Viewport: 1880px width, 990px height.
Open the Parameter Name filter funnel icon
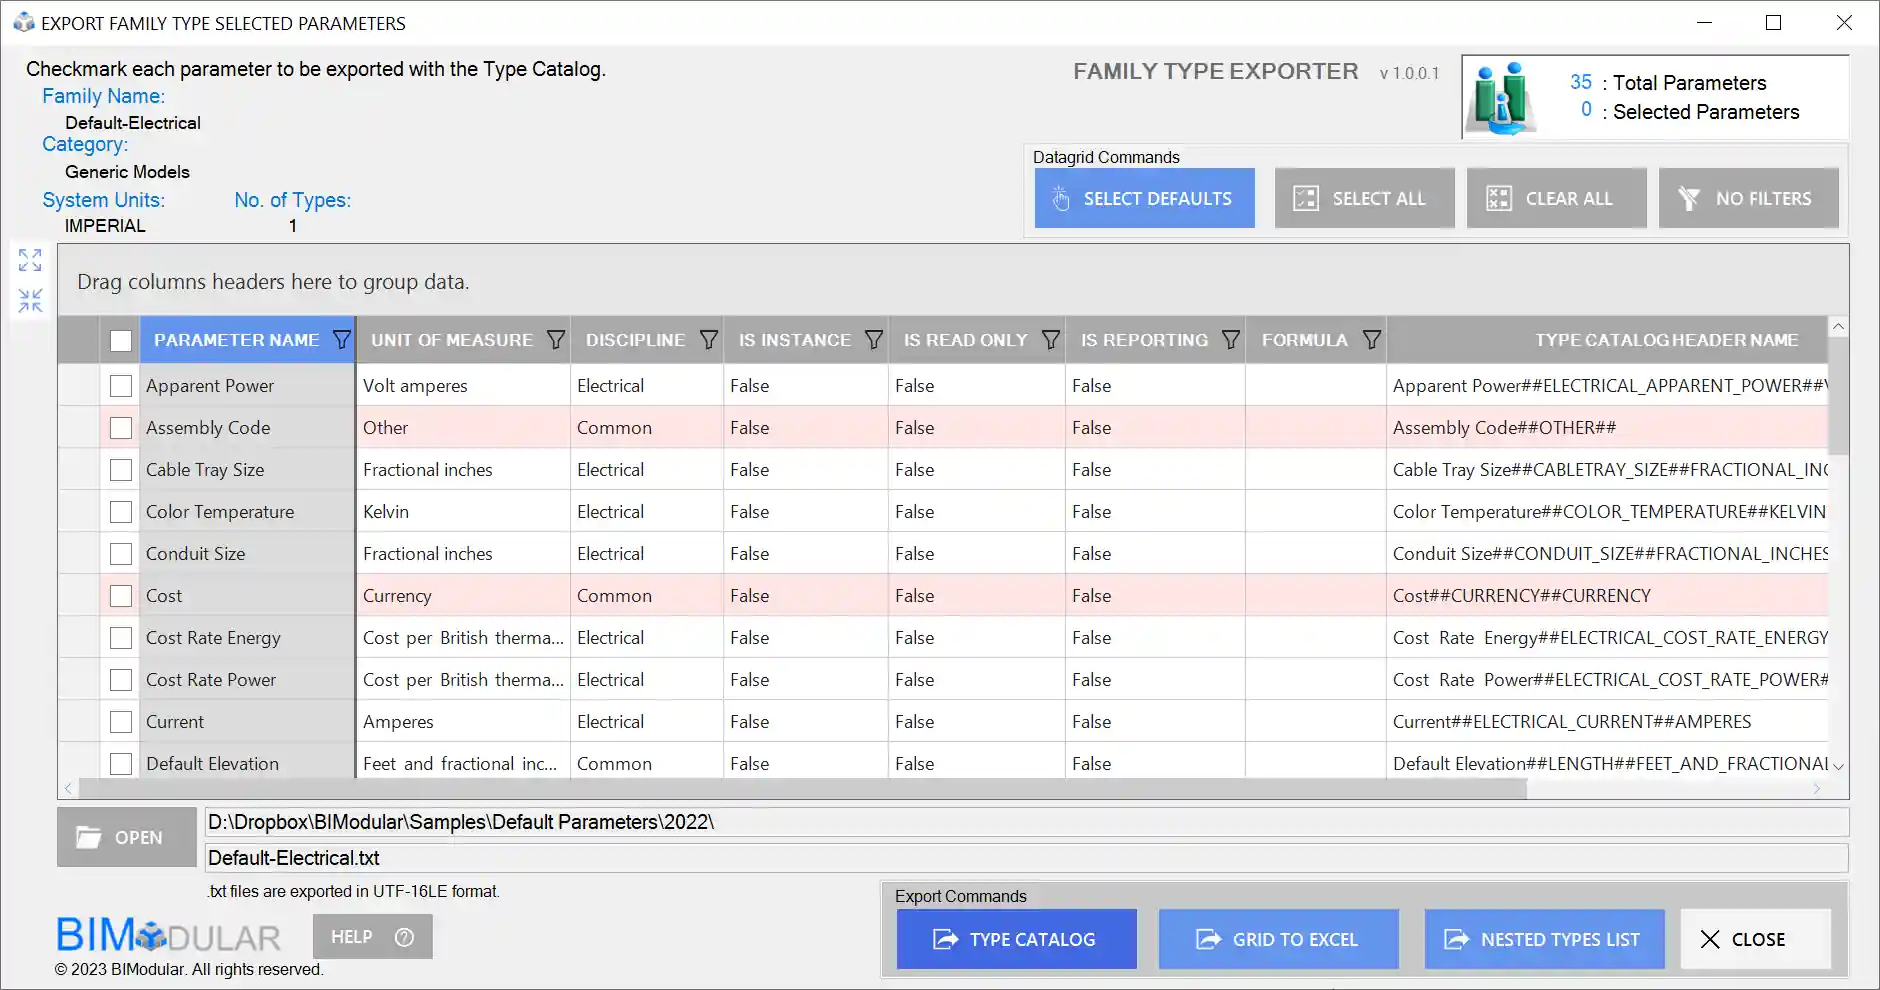point(342,339)
